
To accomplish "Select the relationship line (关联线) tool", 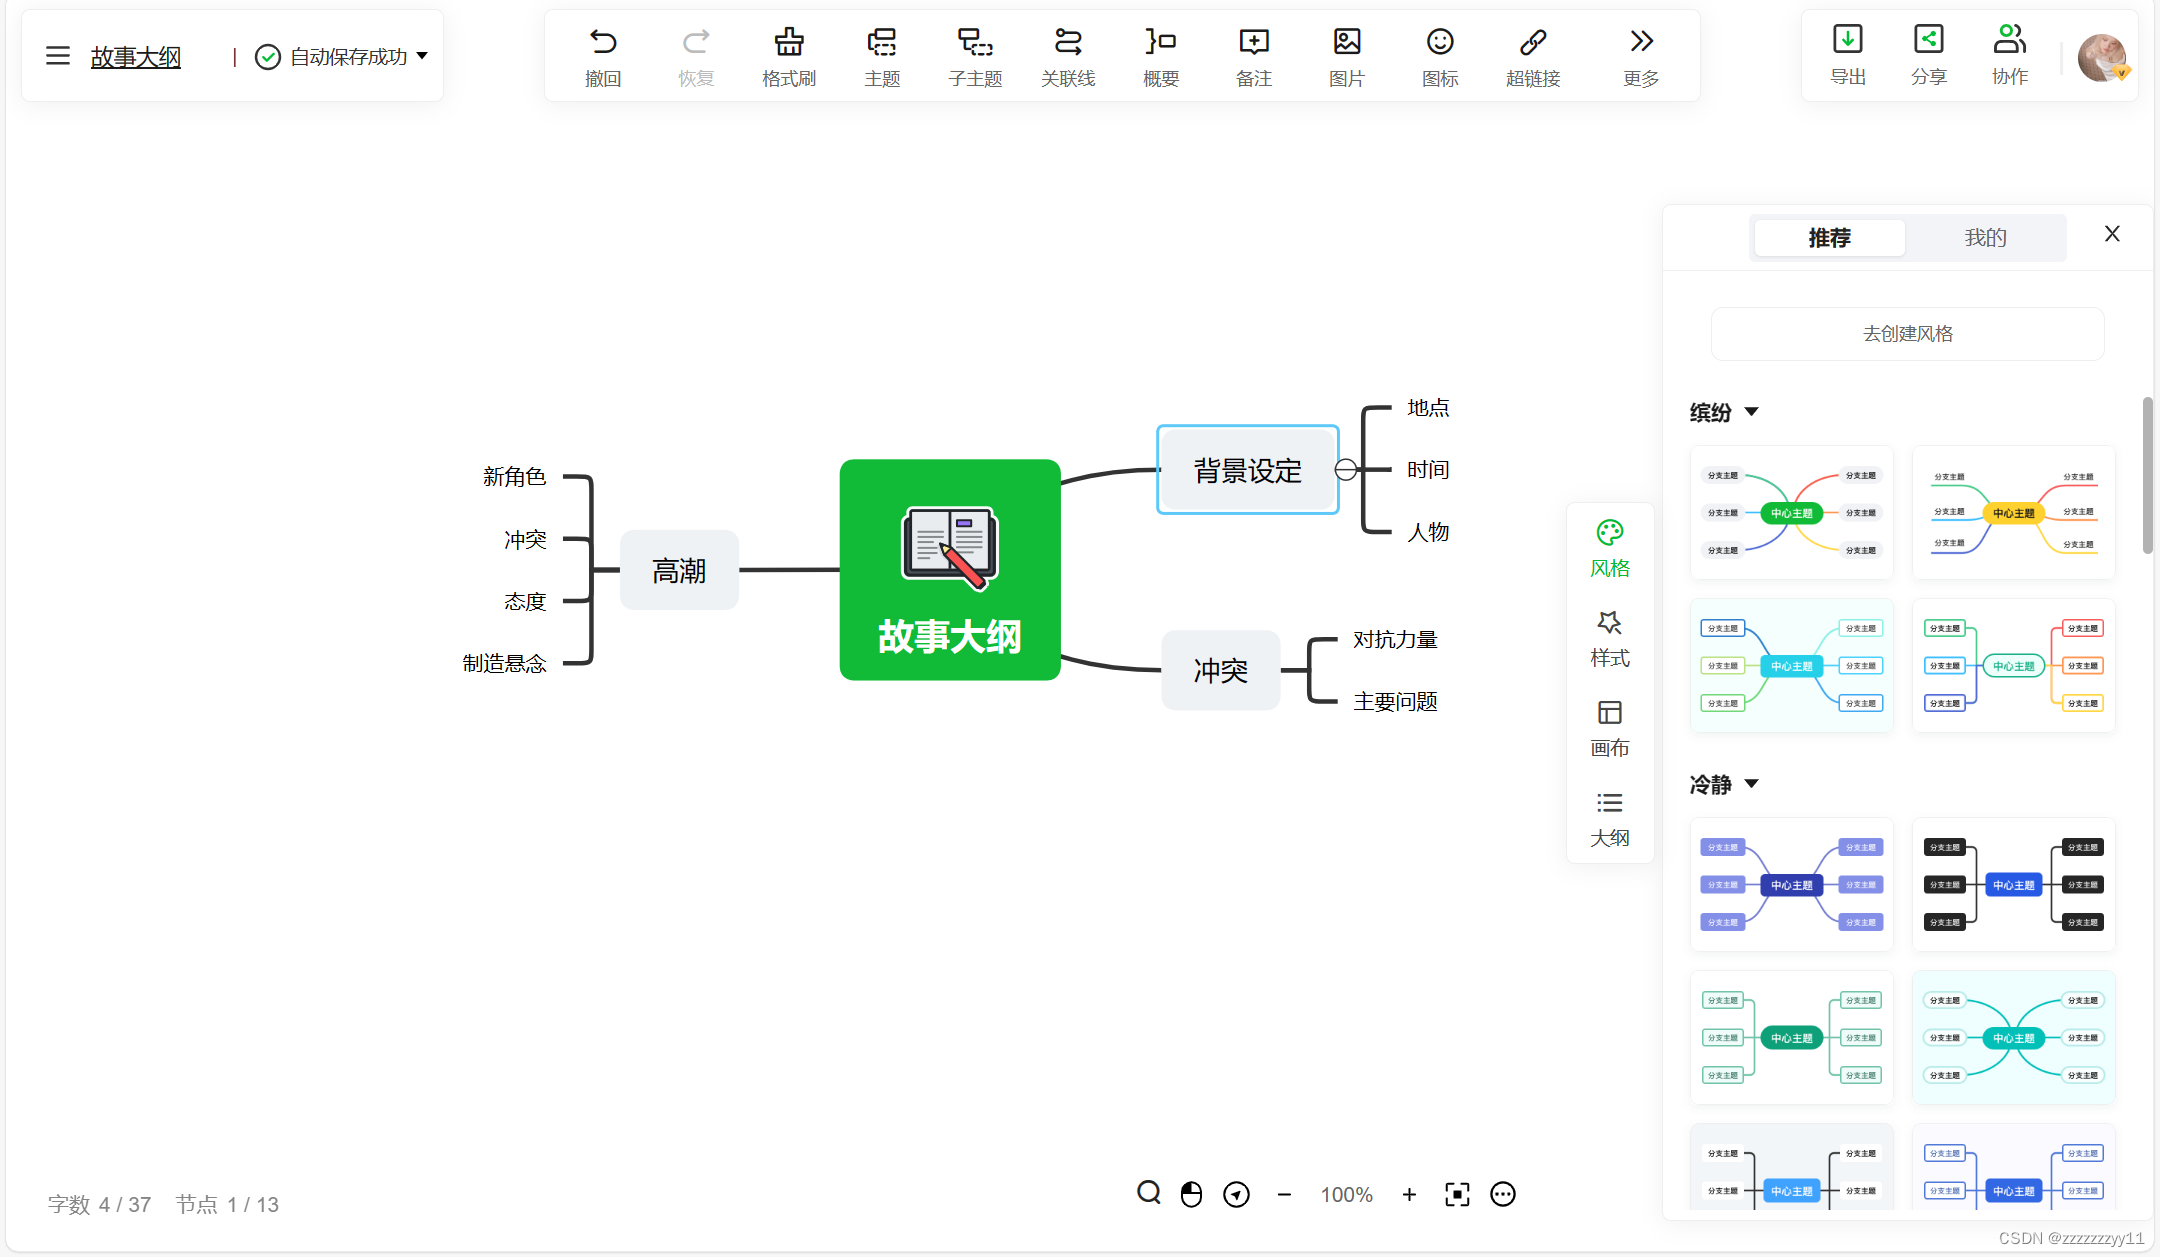I will (1068, 43).
